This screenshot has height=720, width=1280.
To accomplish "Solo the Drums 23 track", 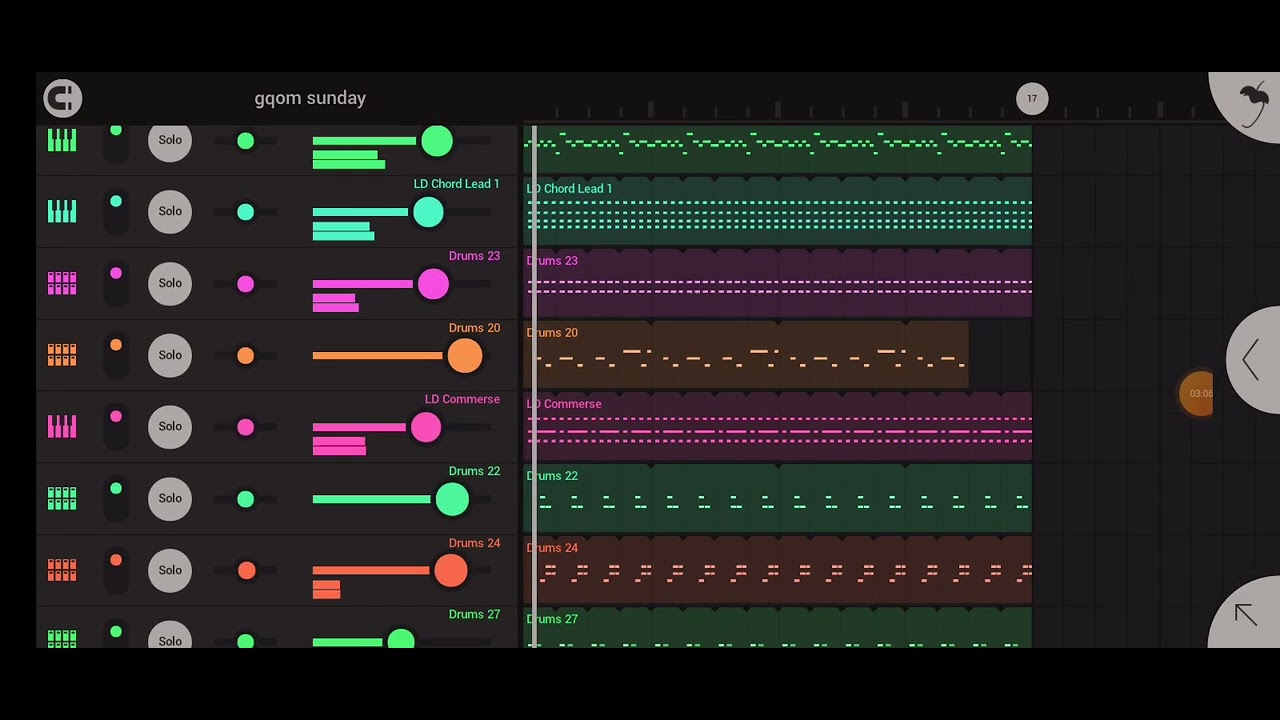I will tap(170, 283).
